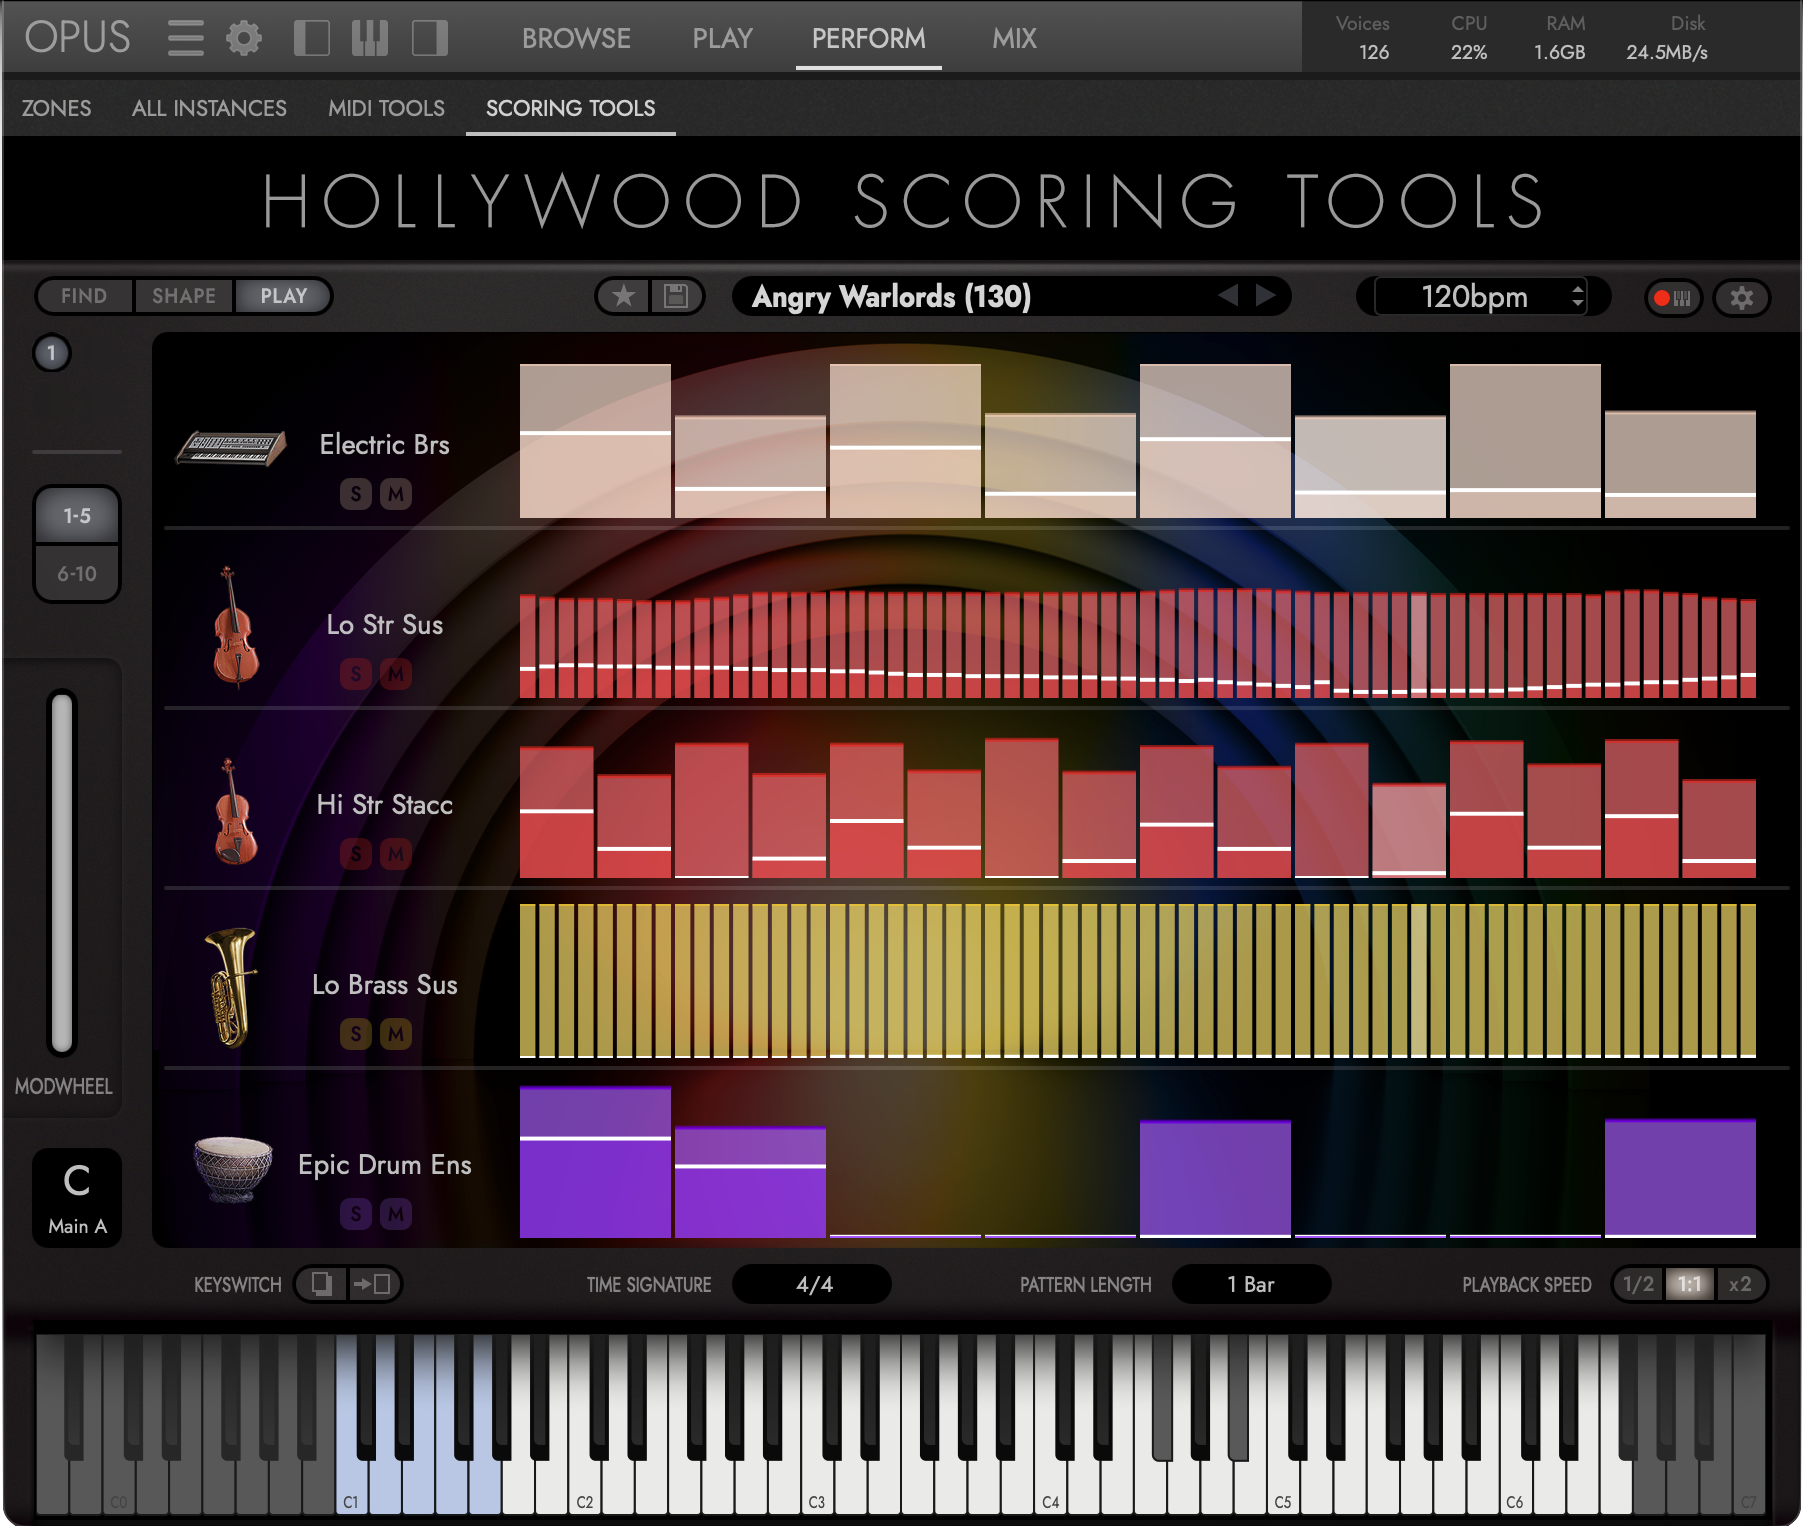The image size is (1803, 1526).
Task: Adjust tempo with 120bpm stepper arrows
Action: click(1578, 296)
